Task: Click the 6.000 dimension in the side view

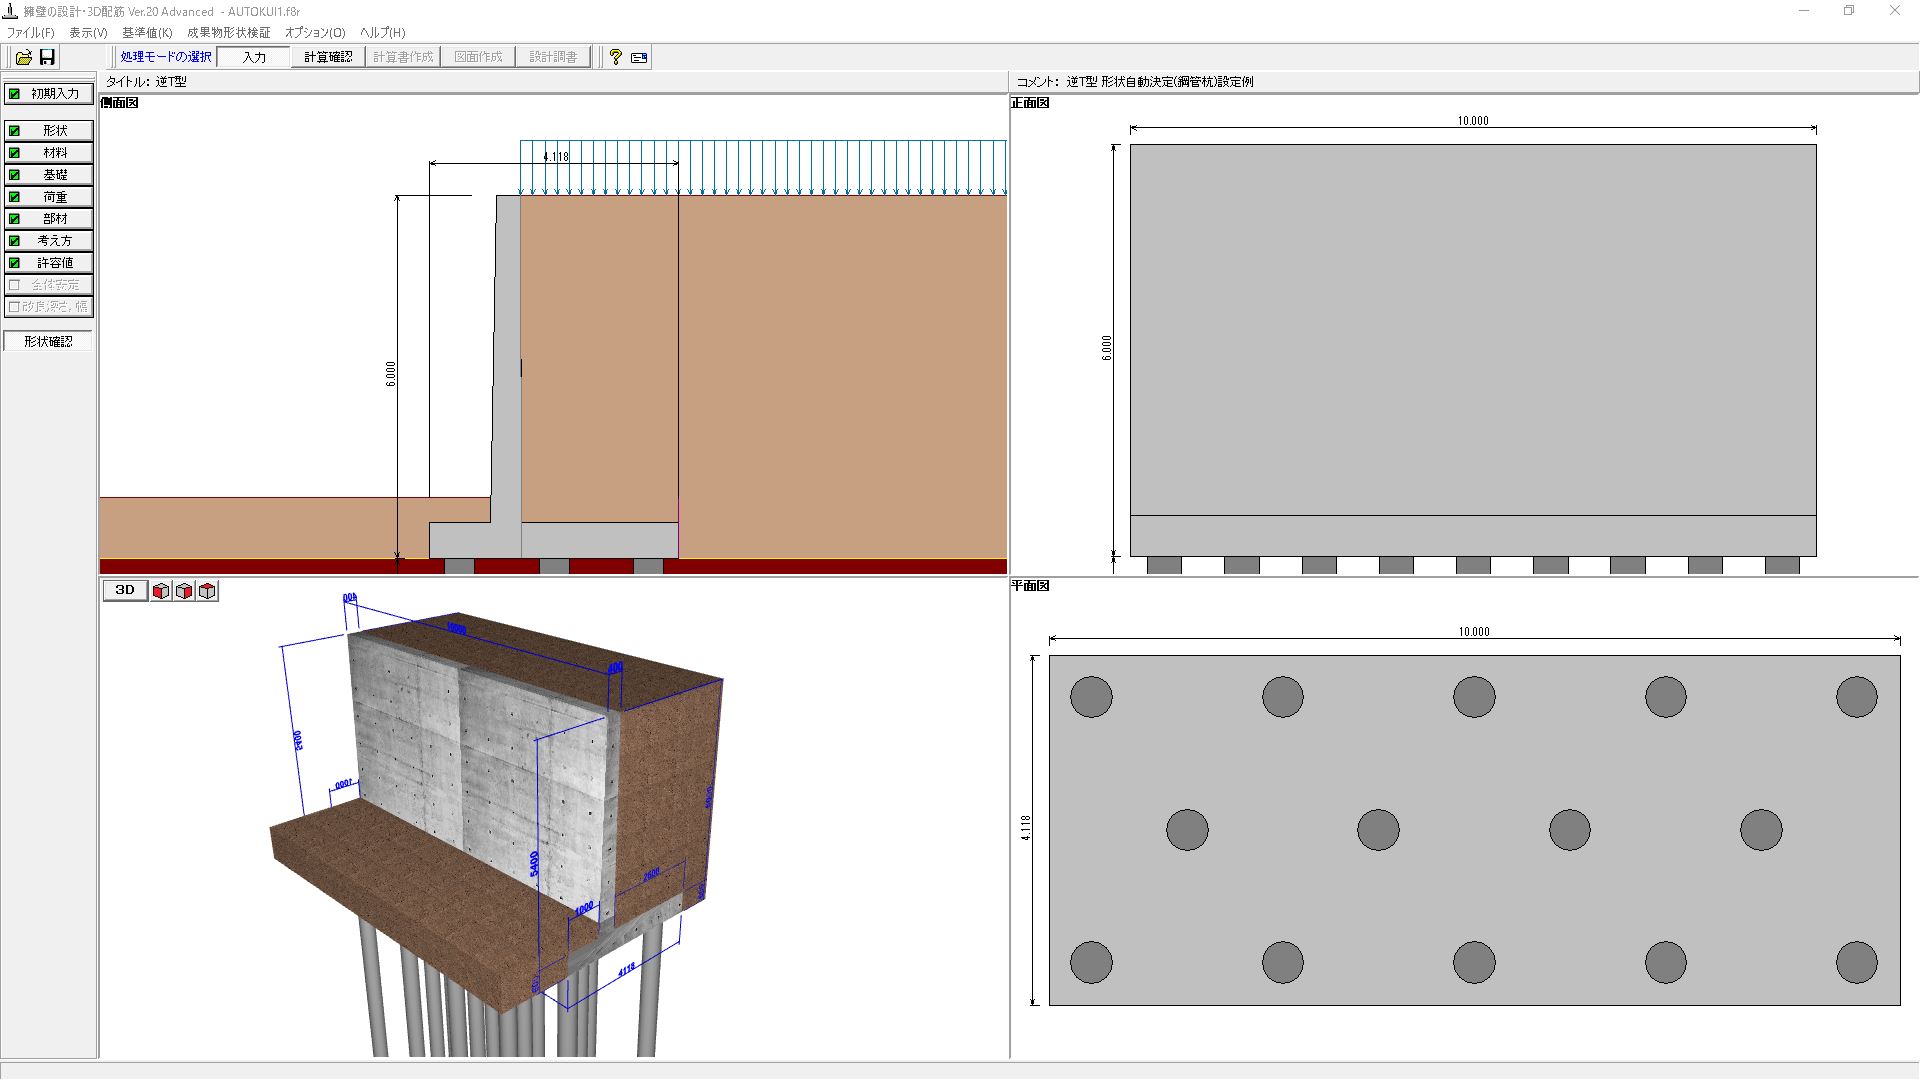Action: pos(391,374)
